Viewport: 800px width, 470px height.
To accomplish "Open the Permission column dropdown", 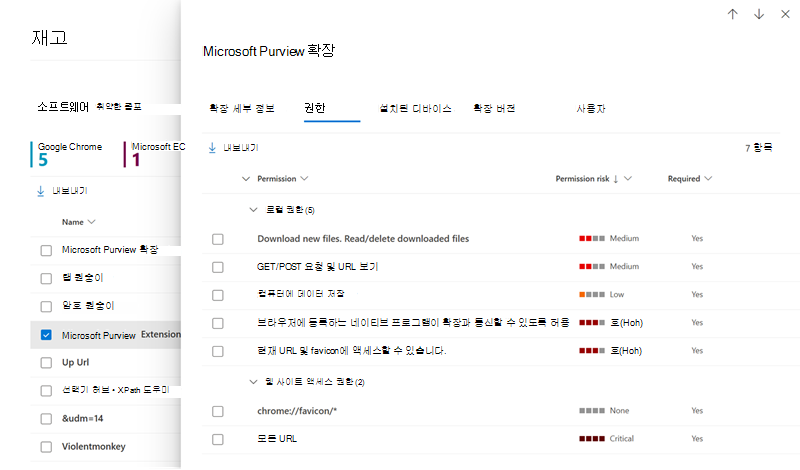I will coord(305,179).
